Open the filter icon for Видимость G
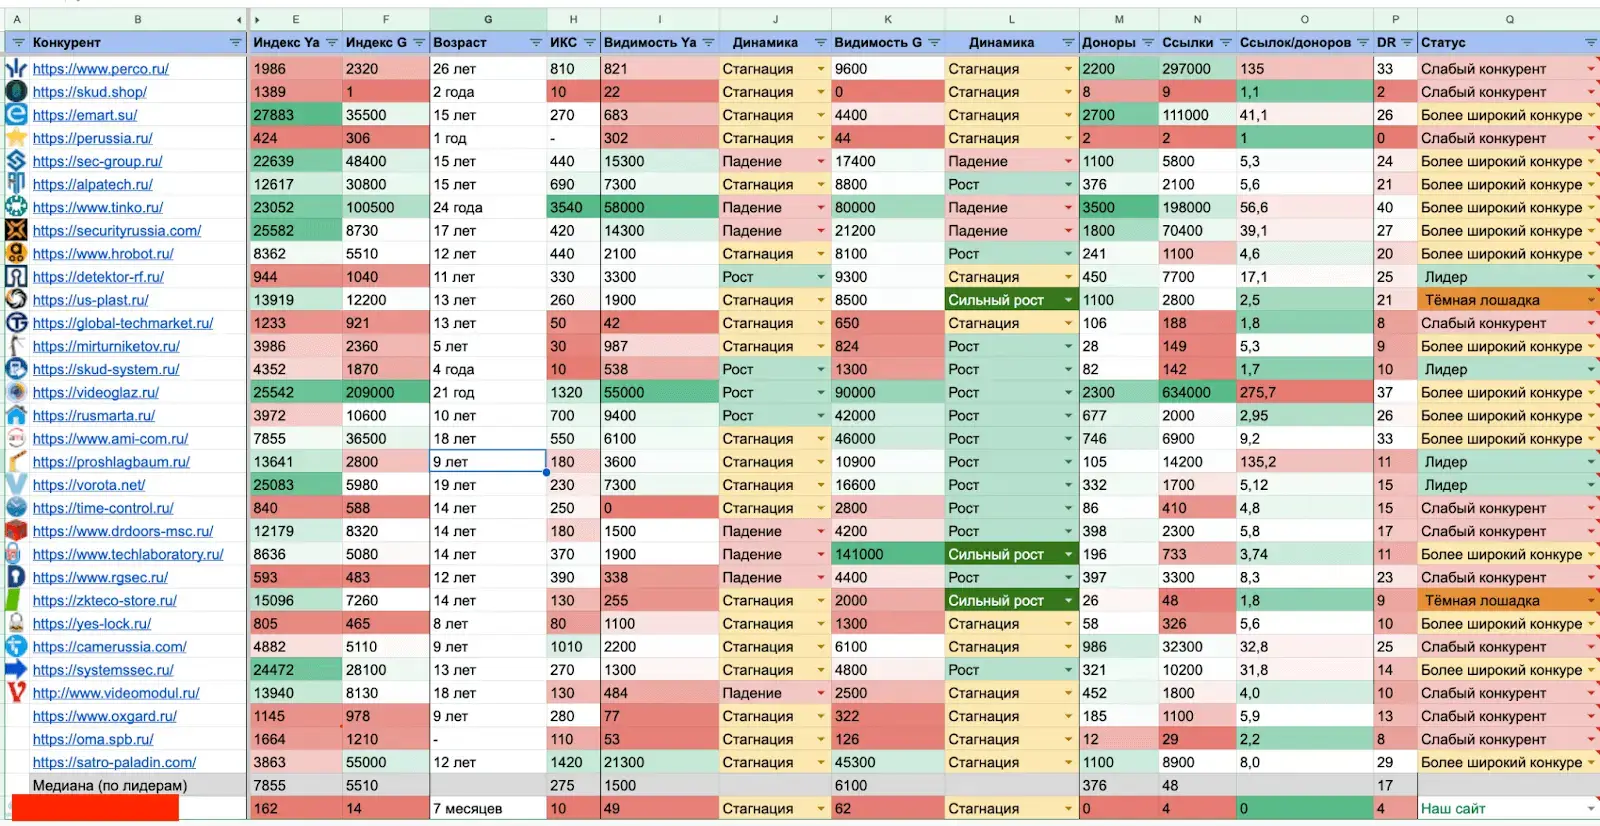 click(934, 43)
